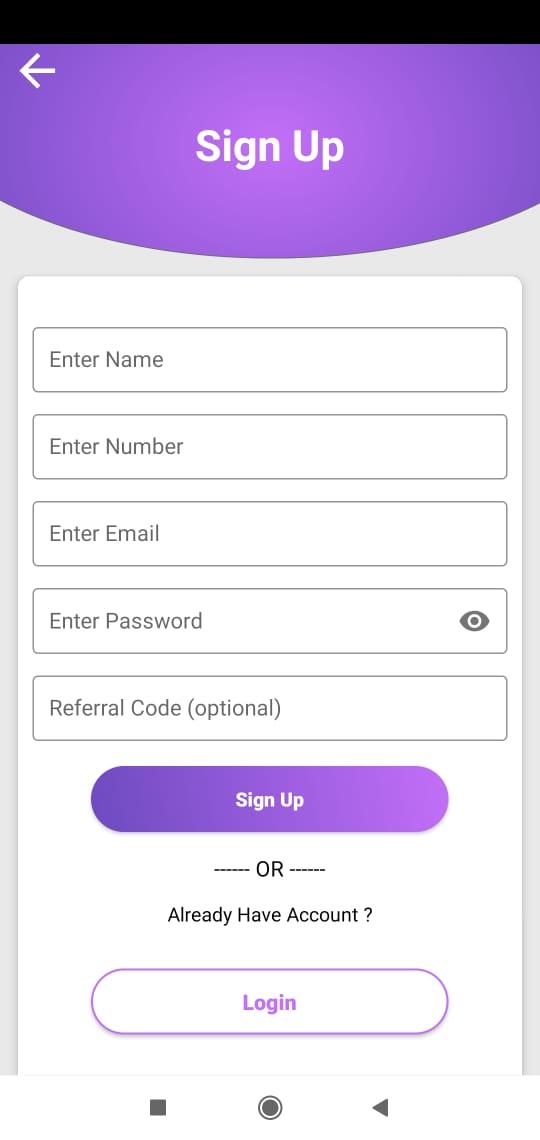
Task: Tap the OR divider text
Action: pyautogui.click(x=270, y=869)
